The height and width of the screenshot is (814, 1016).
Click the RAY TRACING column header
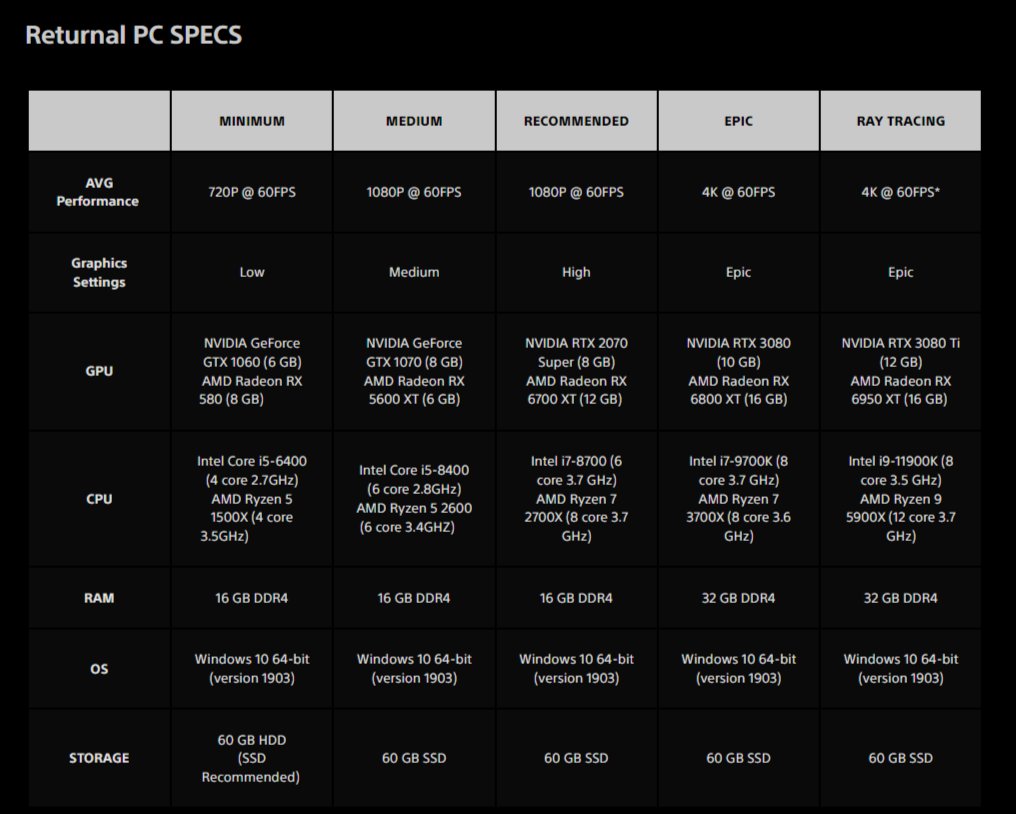click(901, 121)
